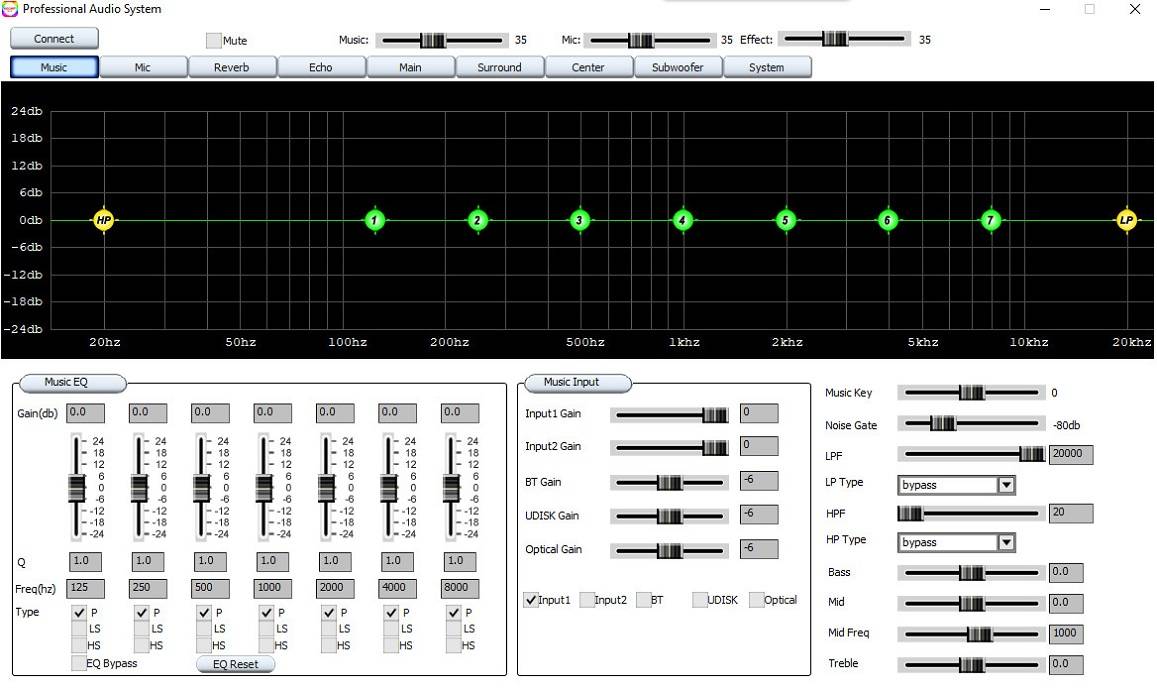Check the HS type for the 500 Hz band
The width and height of the screenshot is (1157, 691).
click(204, 645)
